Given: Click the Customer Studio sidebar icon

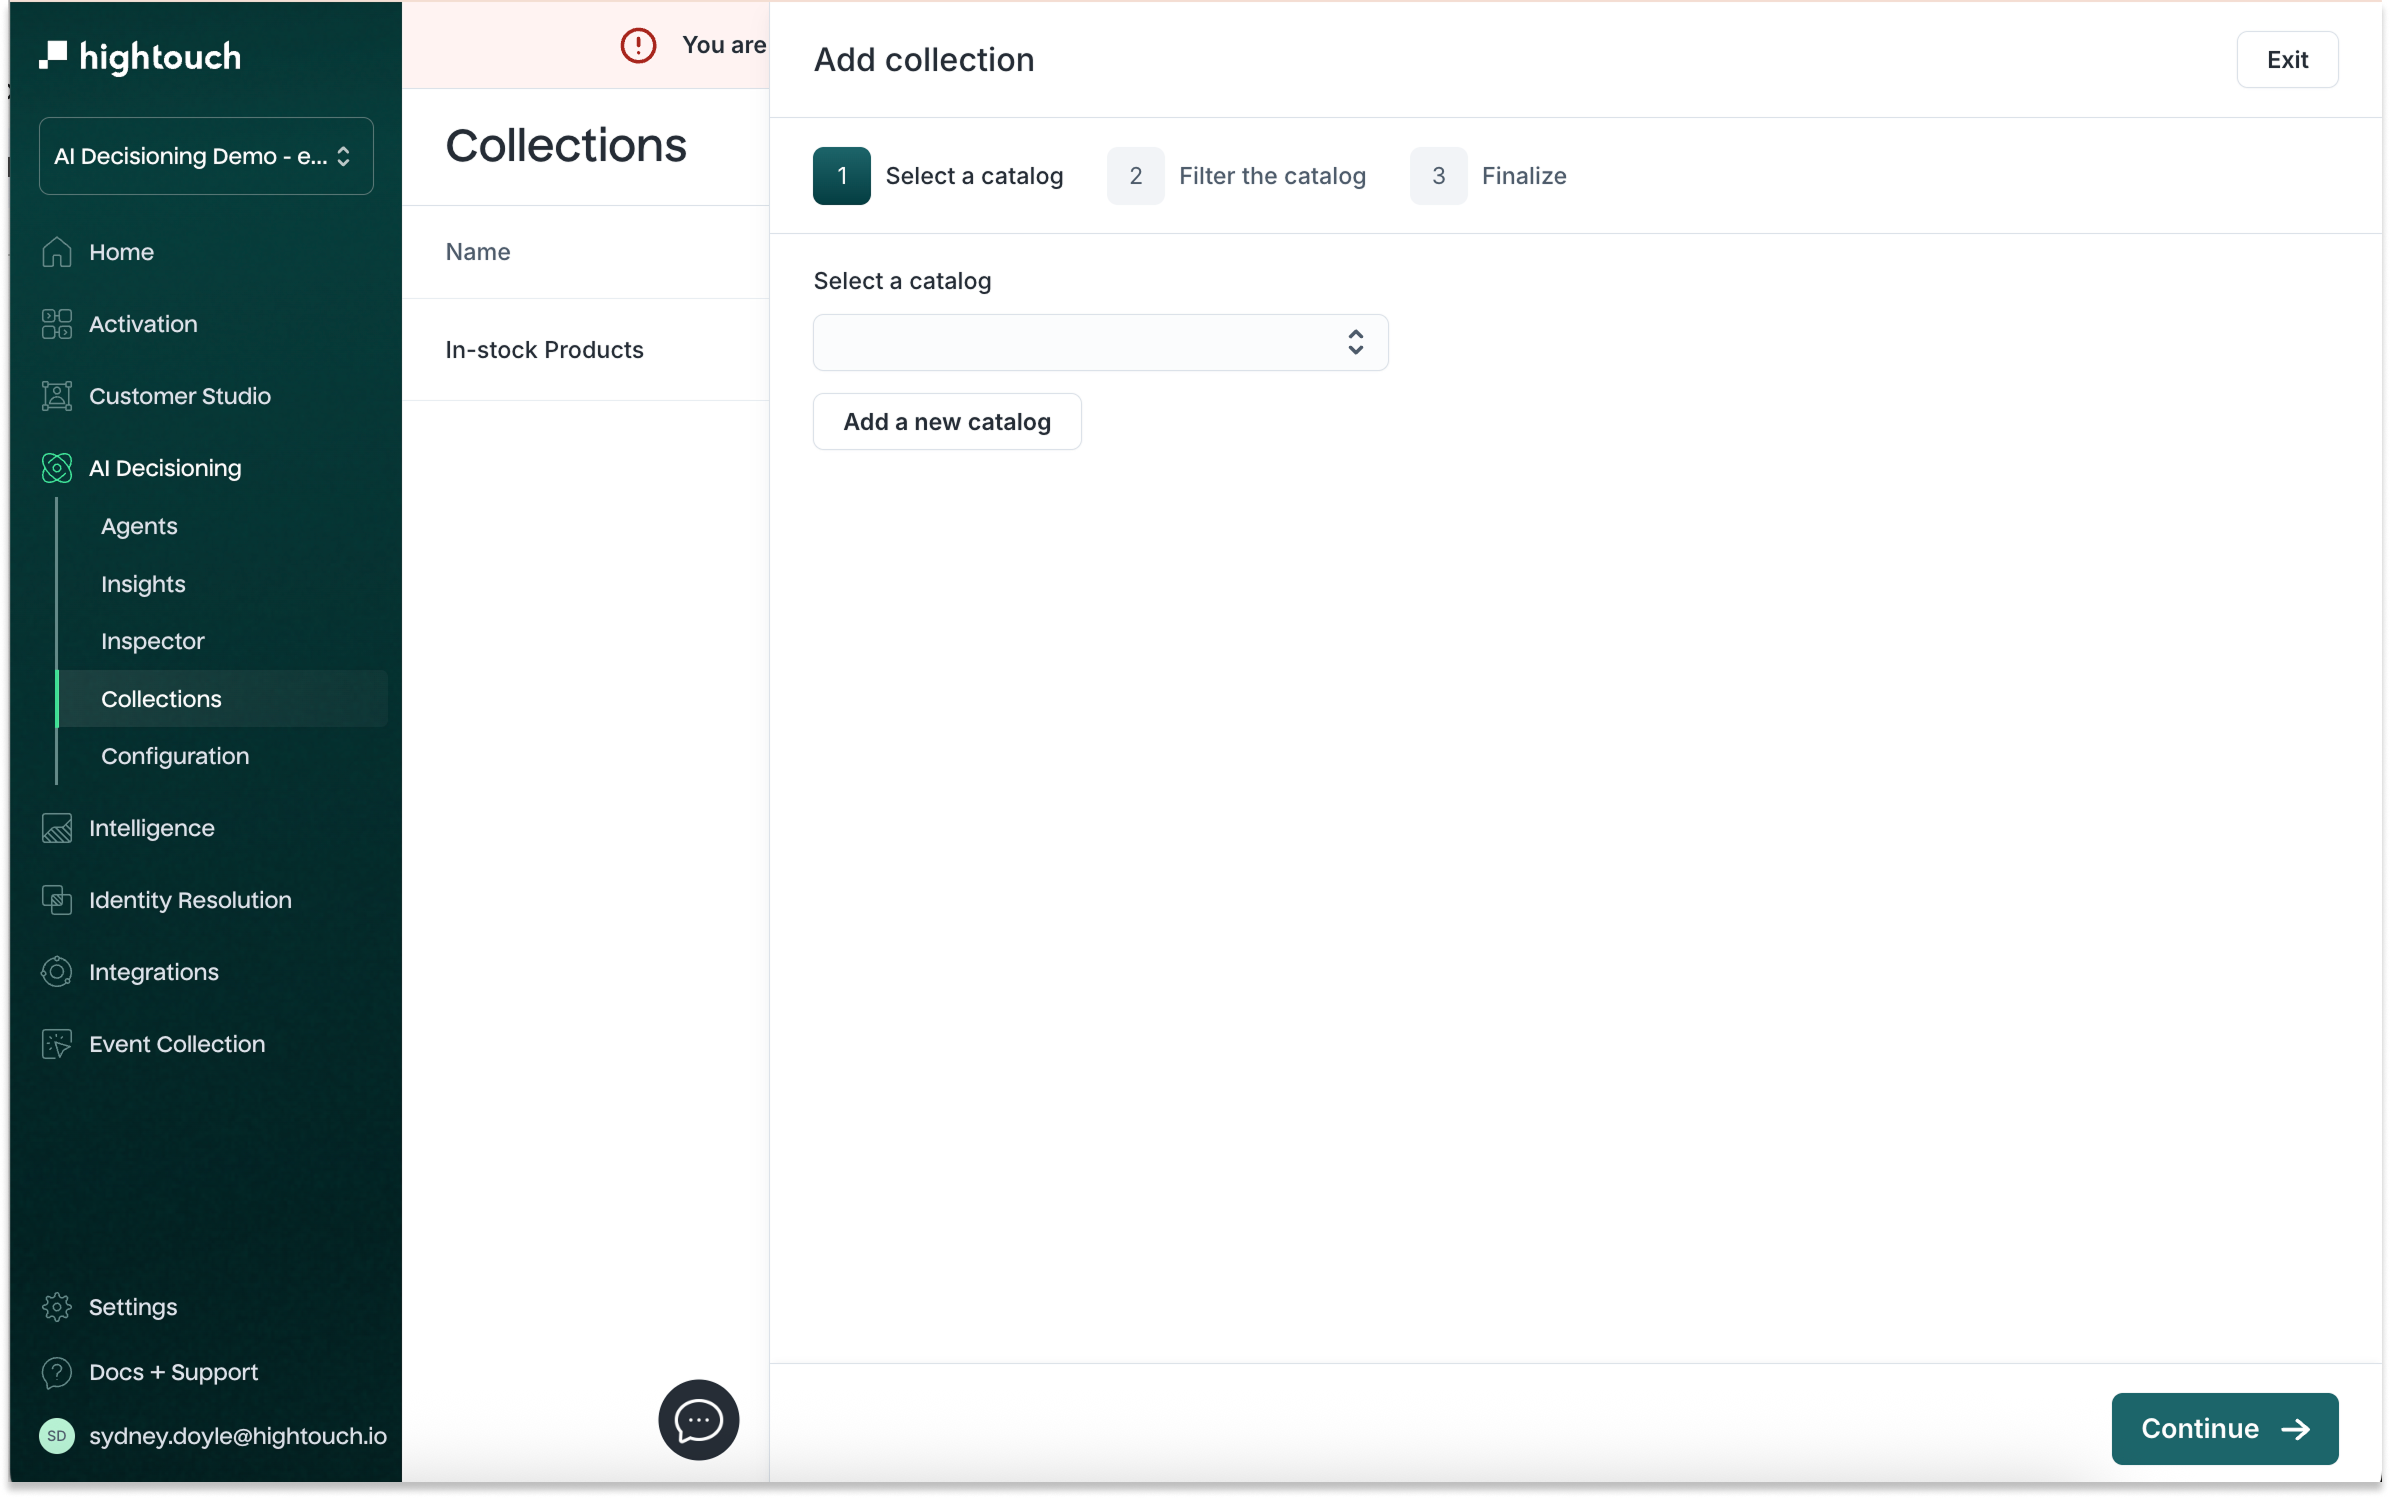Looking at the screenshot, I should (57, 396).
